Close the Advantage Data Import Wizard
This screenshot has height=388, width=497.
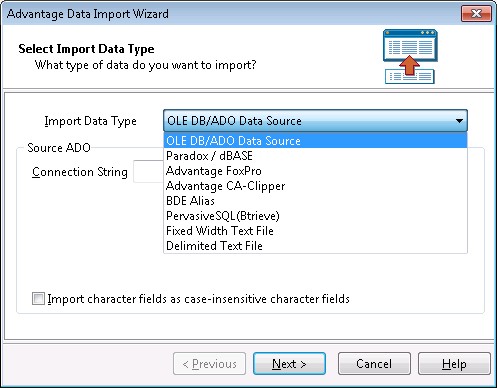click(x=476, y=14)
